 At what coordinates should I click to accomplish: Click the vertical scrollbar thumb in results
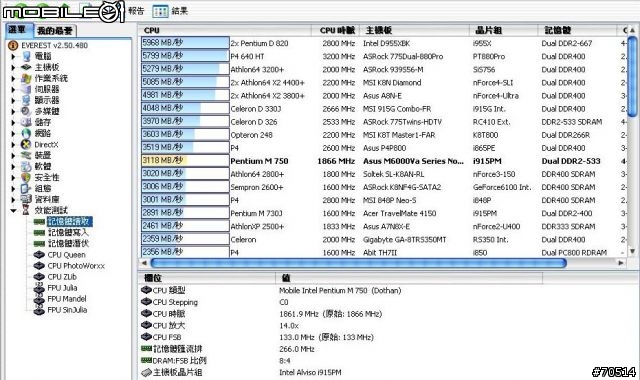click(632, 76)
